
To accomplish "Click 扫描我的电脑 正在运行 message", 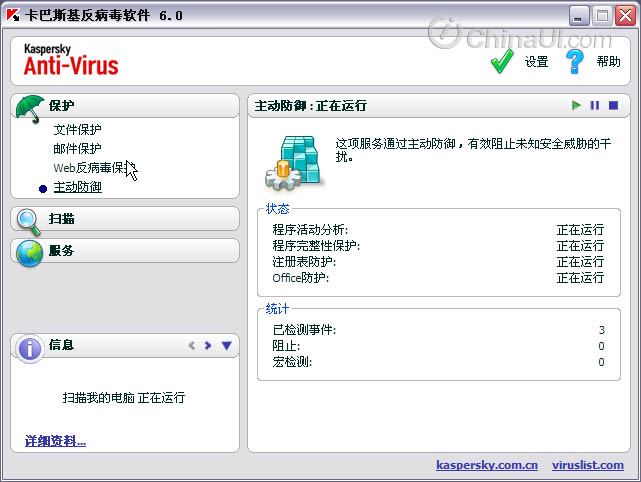I will click(x=124, y=397).
